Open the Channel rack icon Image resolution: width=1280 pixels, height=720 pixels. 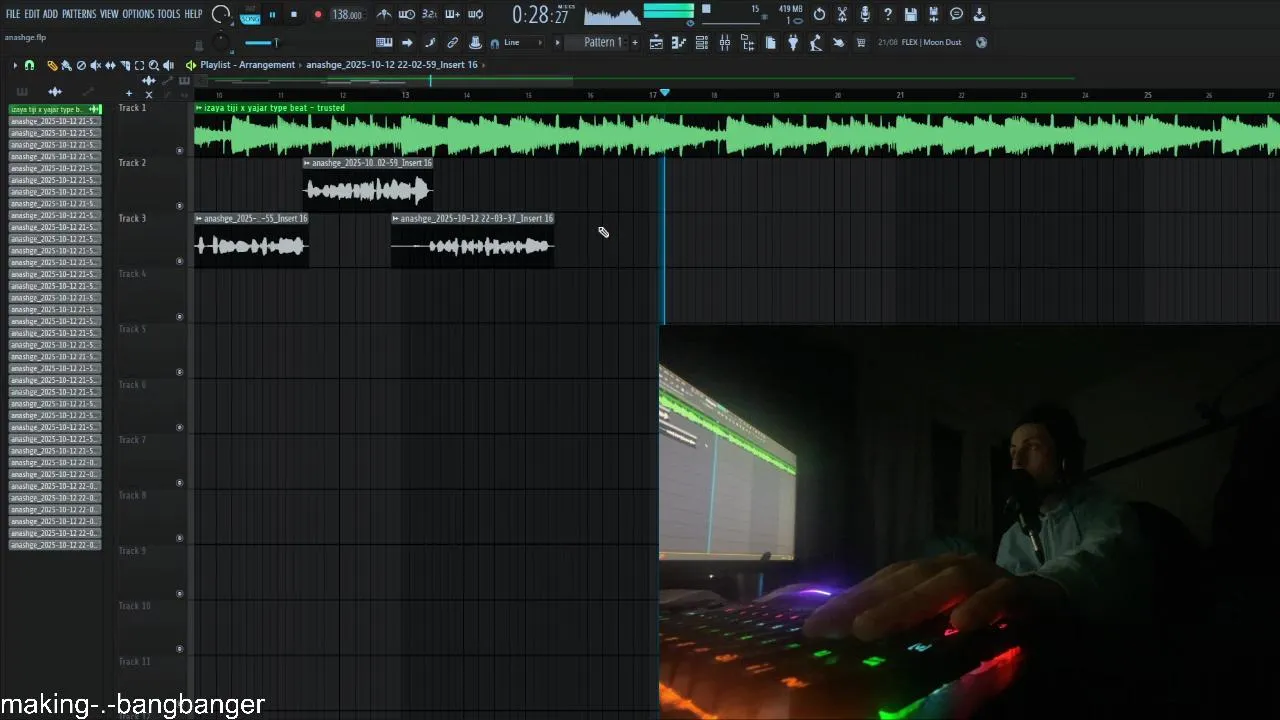[x=702, y=42]
